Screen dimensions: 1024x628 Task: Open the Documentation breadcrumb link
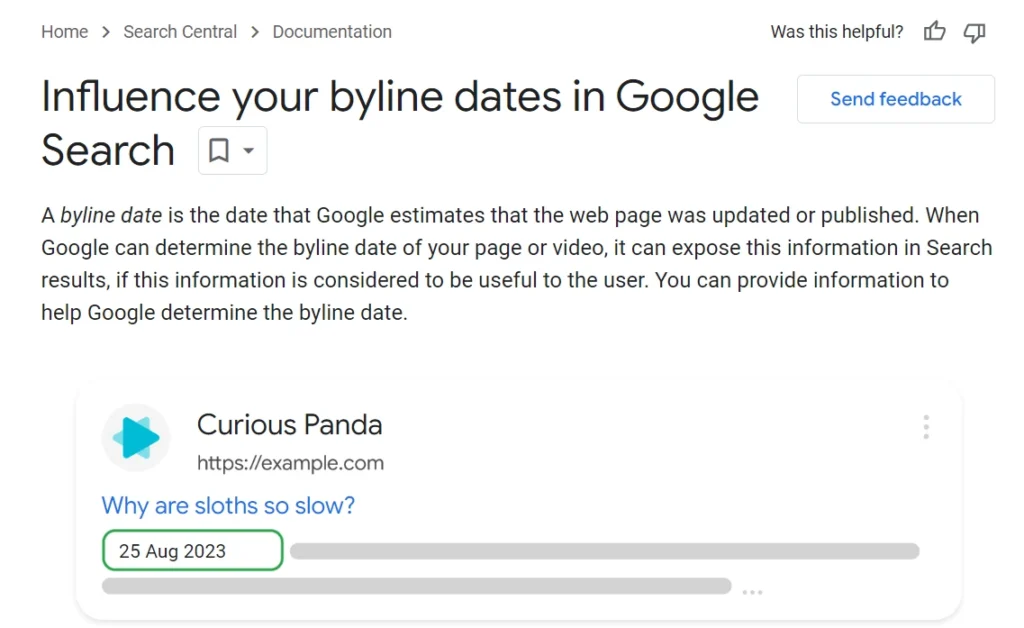[332, 31]
